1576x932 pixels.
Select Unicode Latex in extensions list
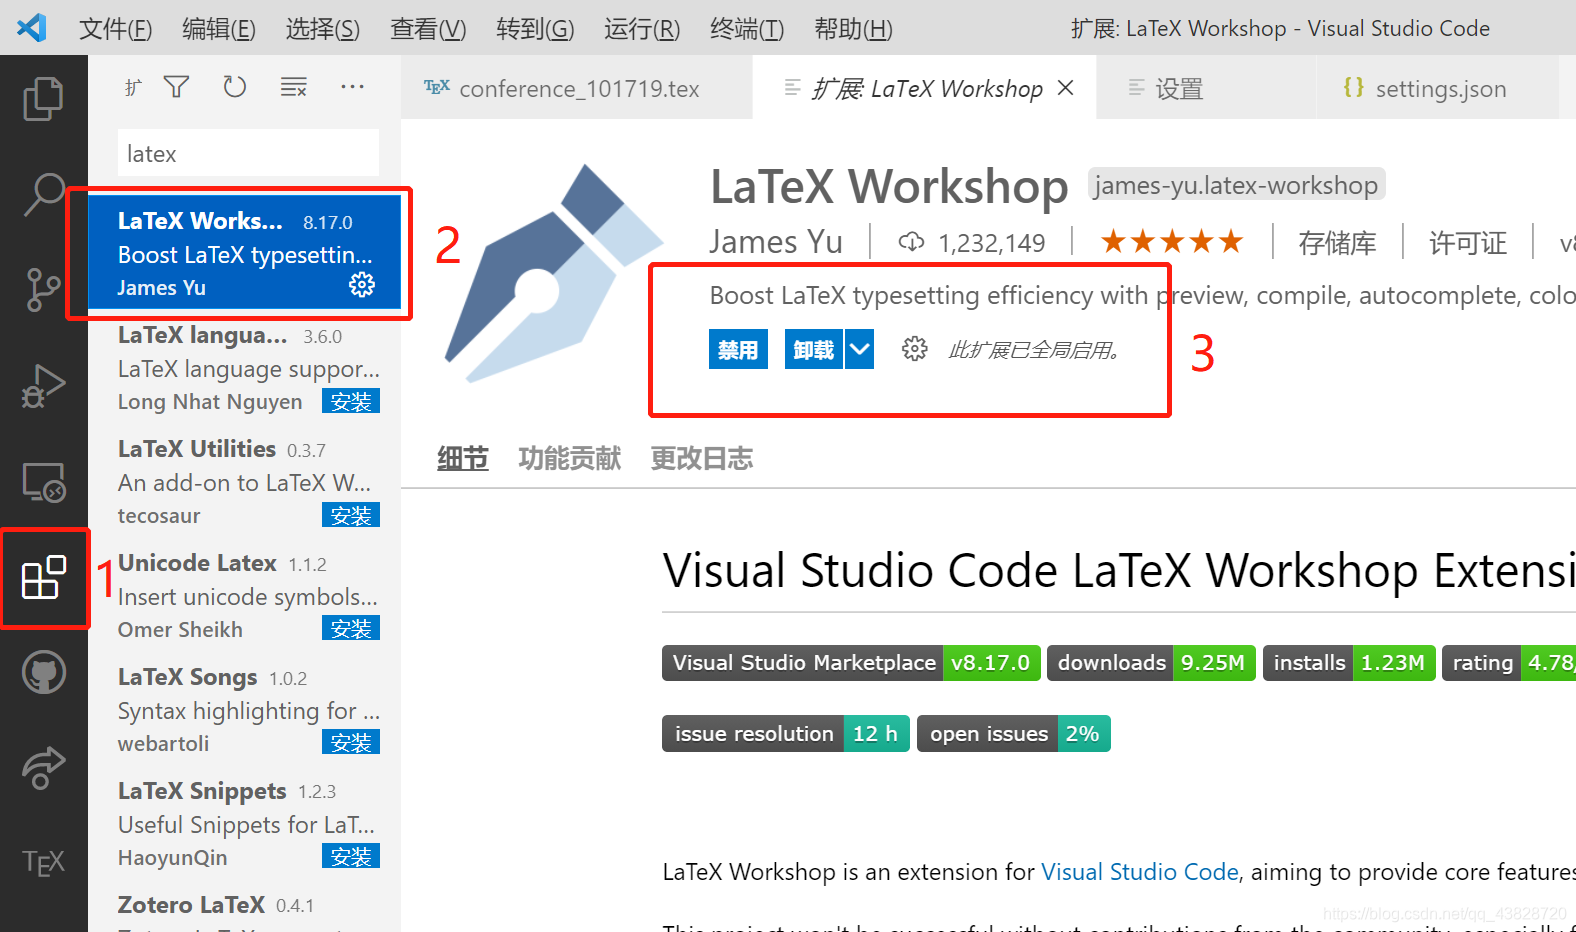(244, 594)
